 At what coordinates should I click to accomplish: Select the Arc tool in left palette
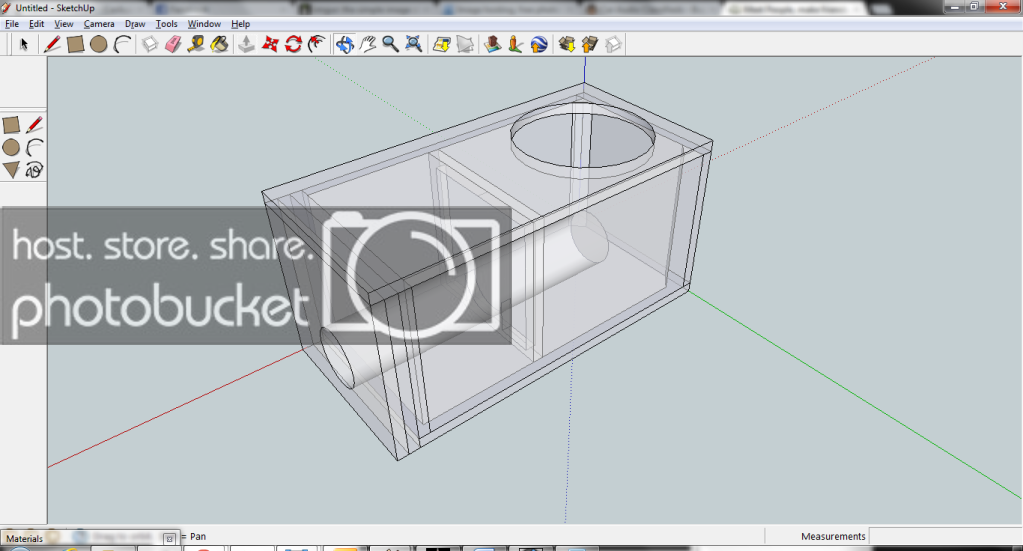35,147
